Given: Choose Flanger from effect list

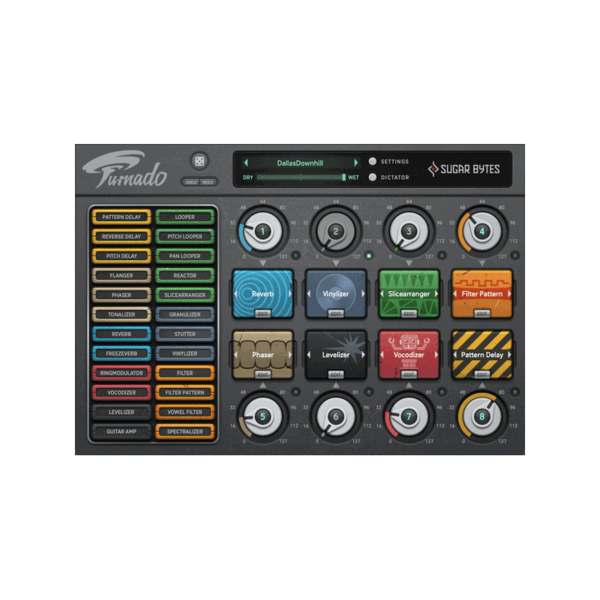Looking at the screenshot, I should tap(121, 276).
